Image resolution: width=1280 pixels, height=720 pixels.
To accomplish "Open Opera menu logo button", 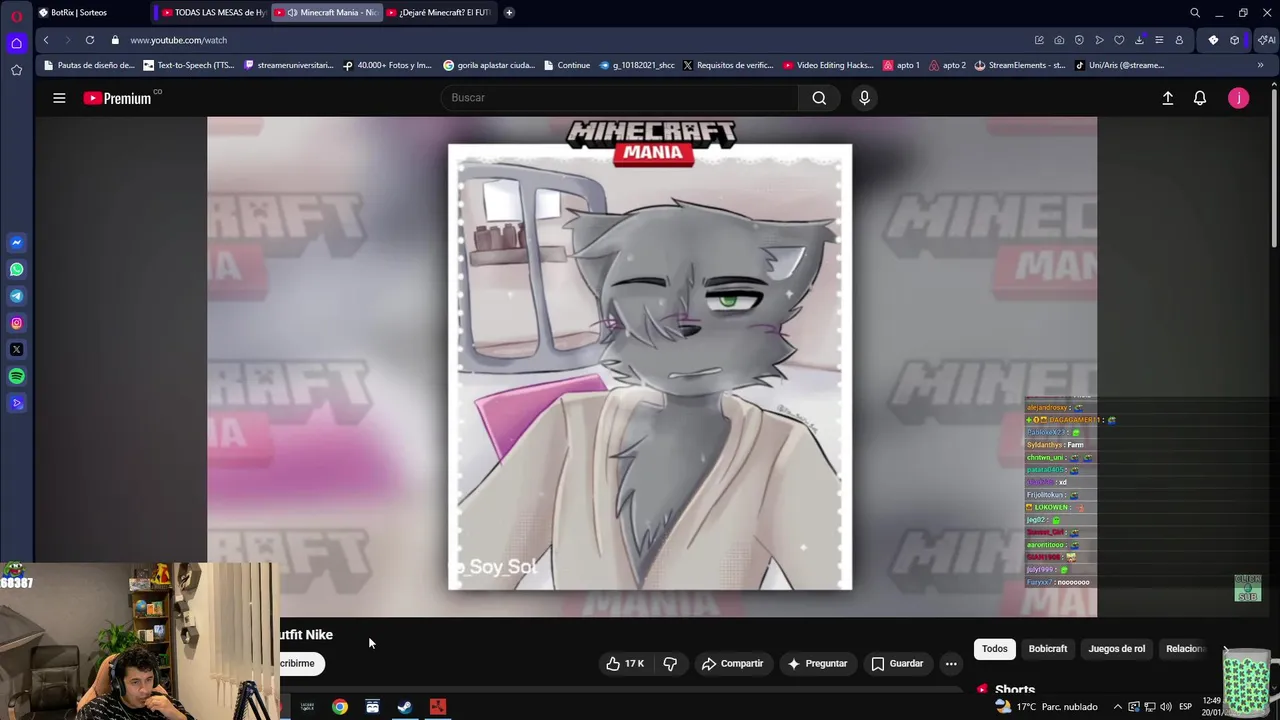I will click(x=16, y=15).
